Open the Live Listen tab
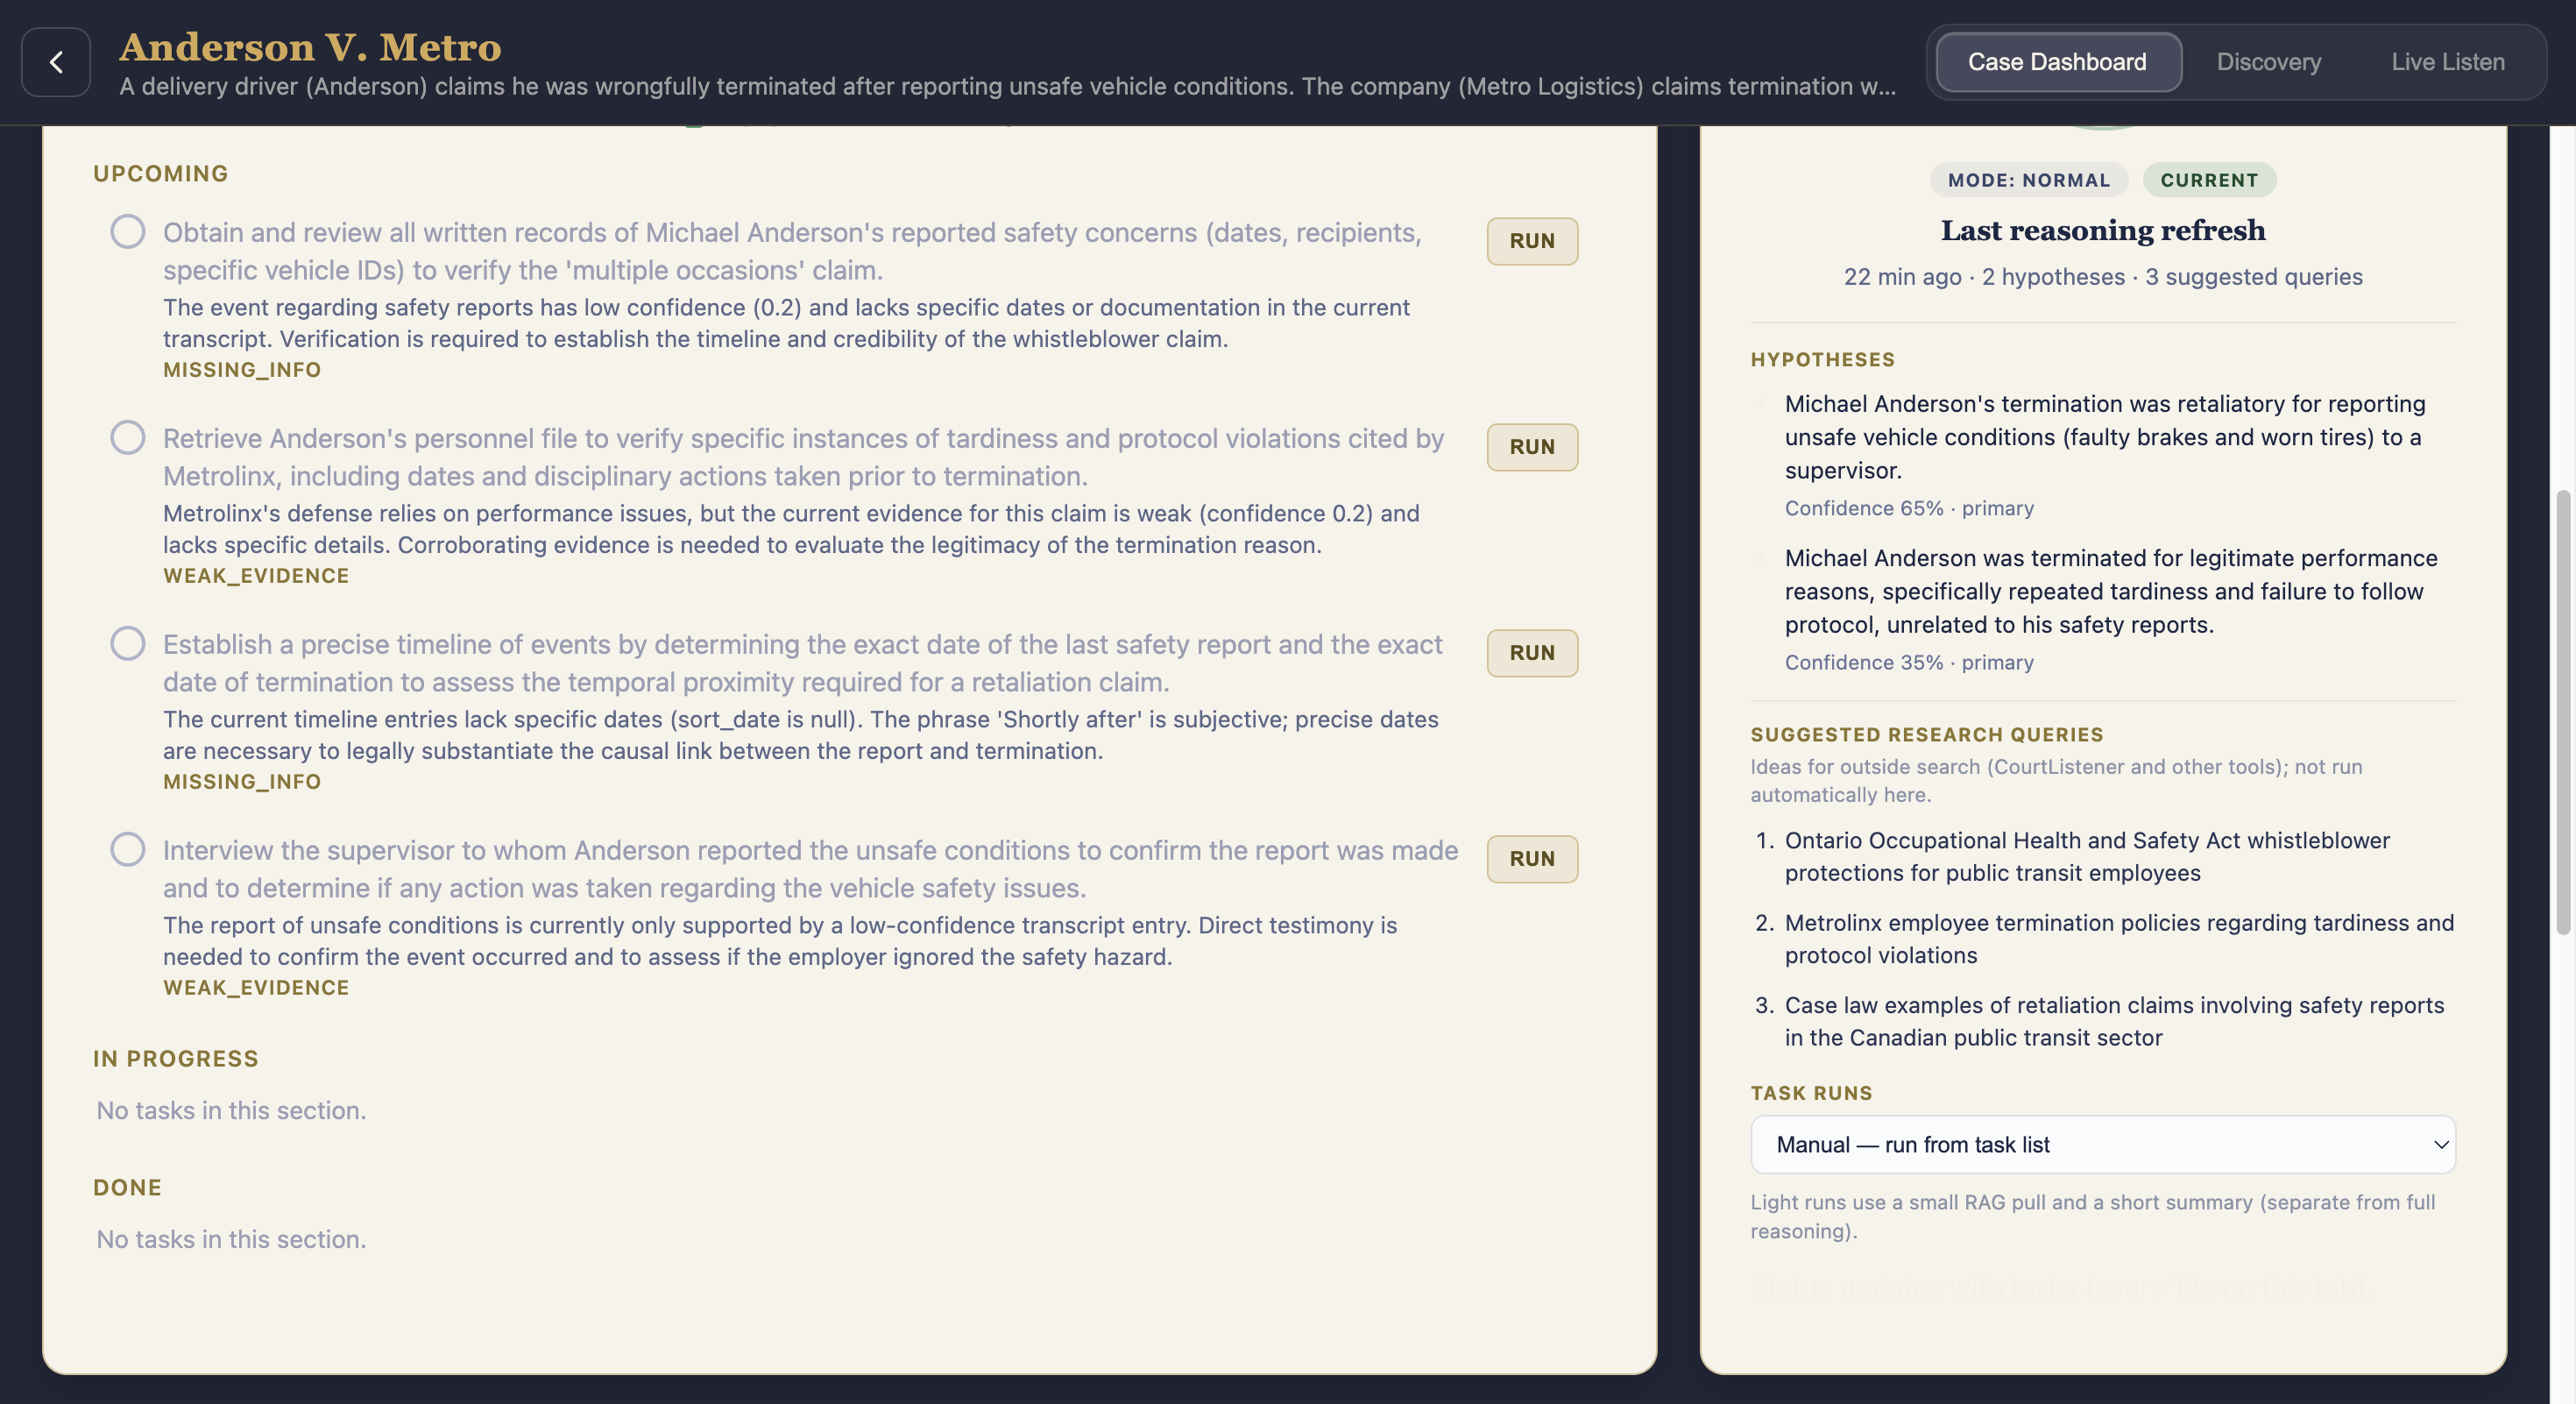 click(2447, 62)
